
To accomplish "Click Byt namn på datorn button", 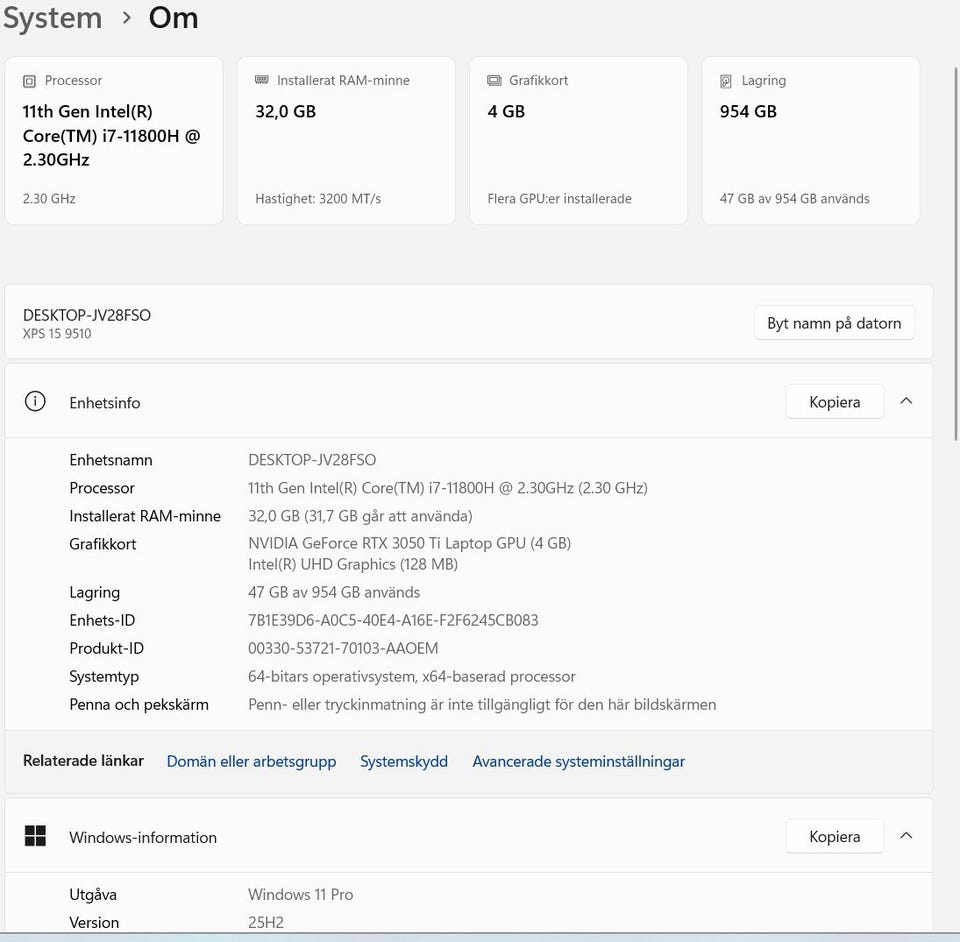I will point(834,323).
